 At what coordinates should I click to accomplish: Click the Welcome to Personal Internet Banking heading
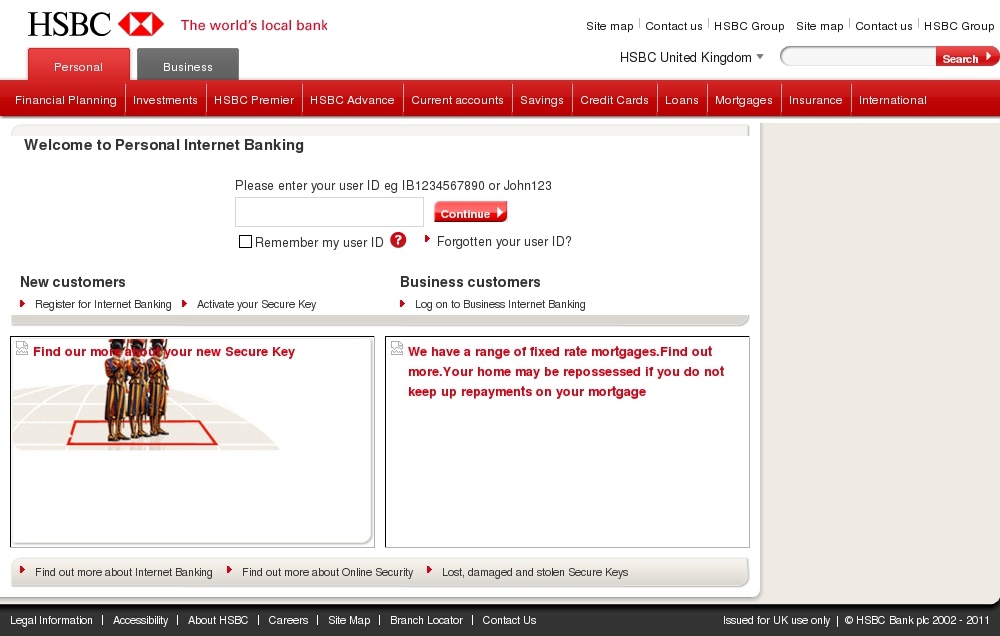(x=164, y=145)
